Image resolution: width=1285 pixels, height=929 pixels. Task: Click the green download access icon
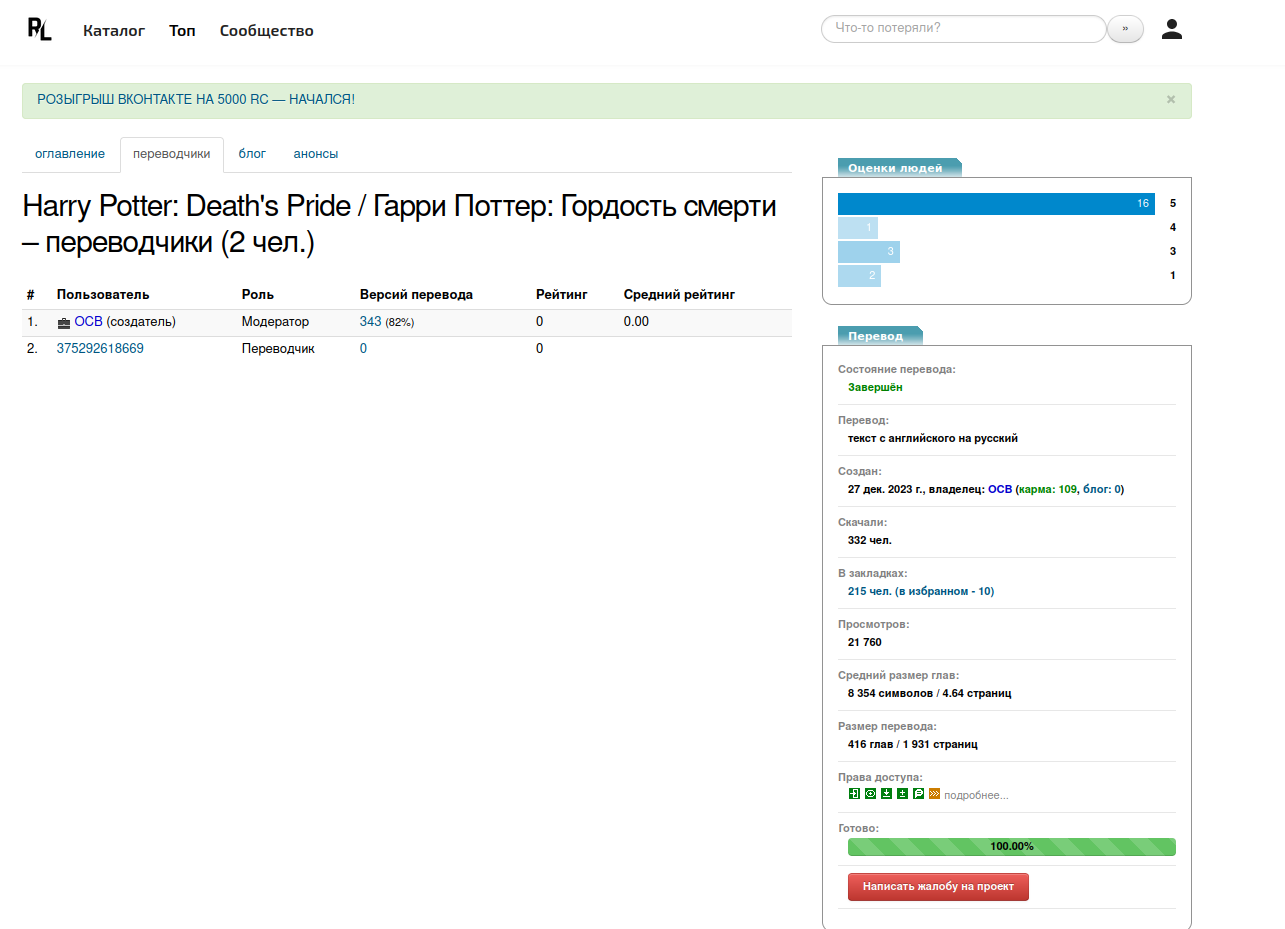click(x=886, y=794)
